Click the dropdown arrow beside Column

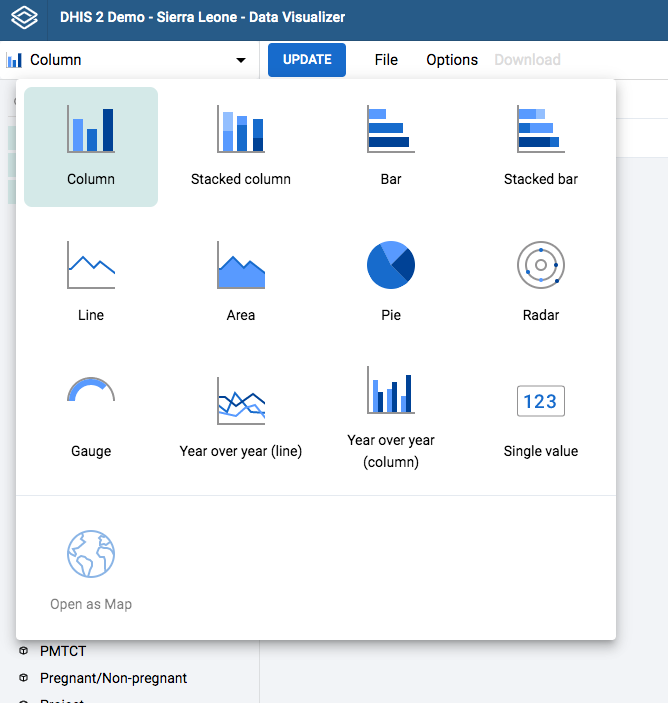click(x=241, y=60)
